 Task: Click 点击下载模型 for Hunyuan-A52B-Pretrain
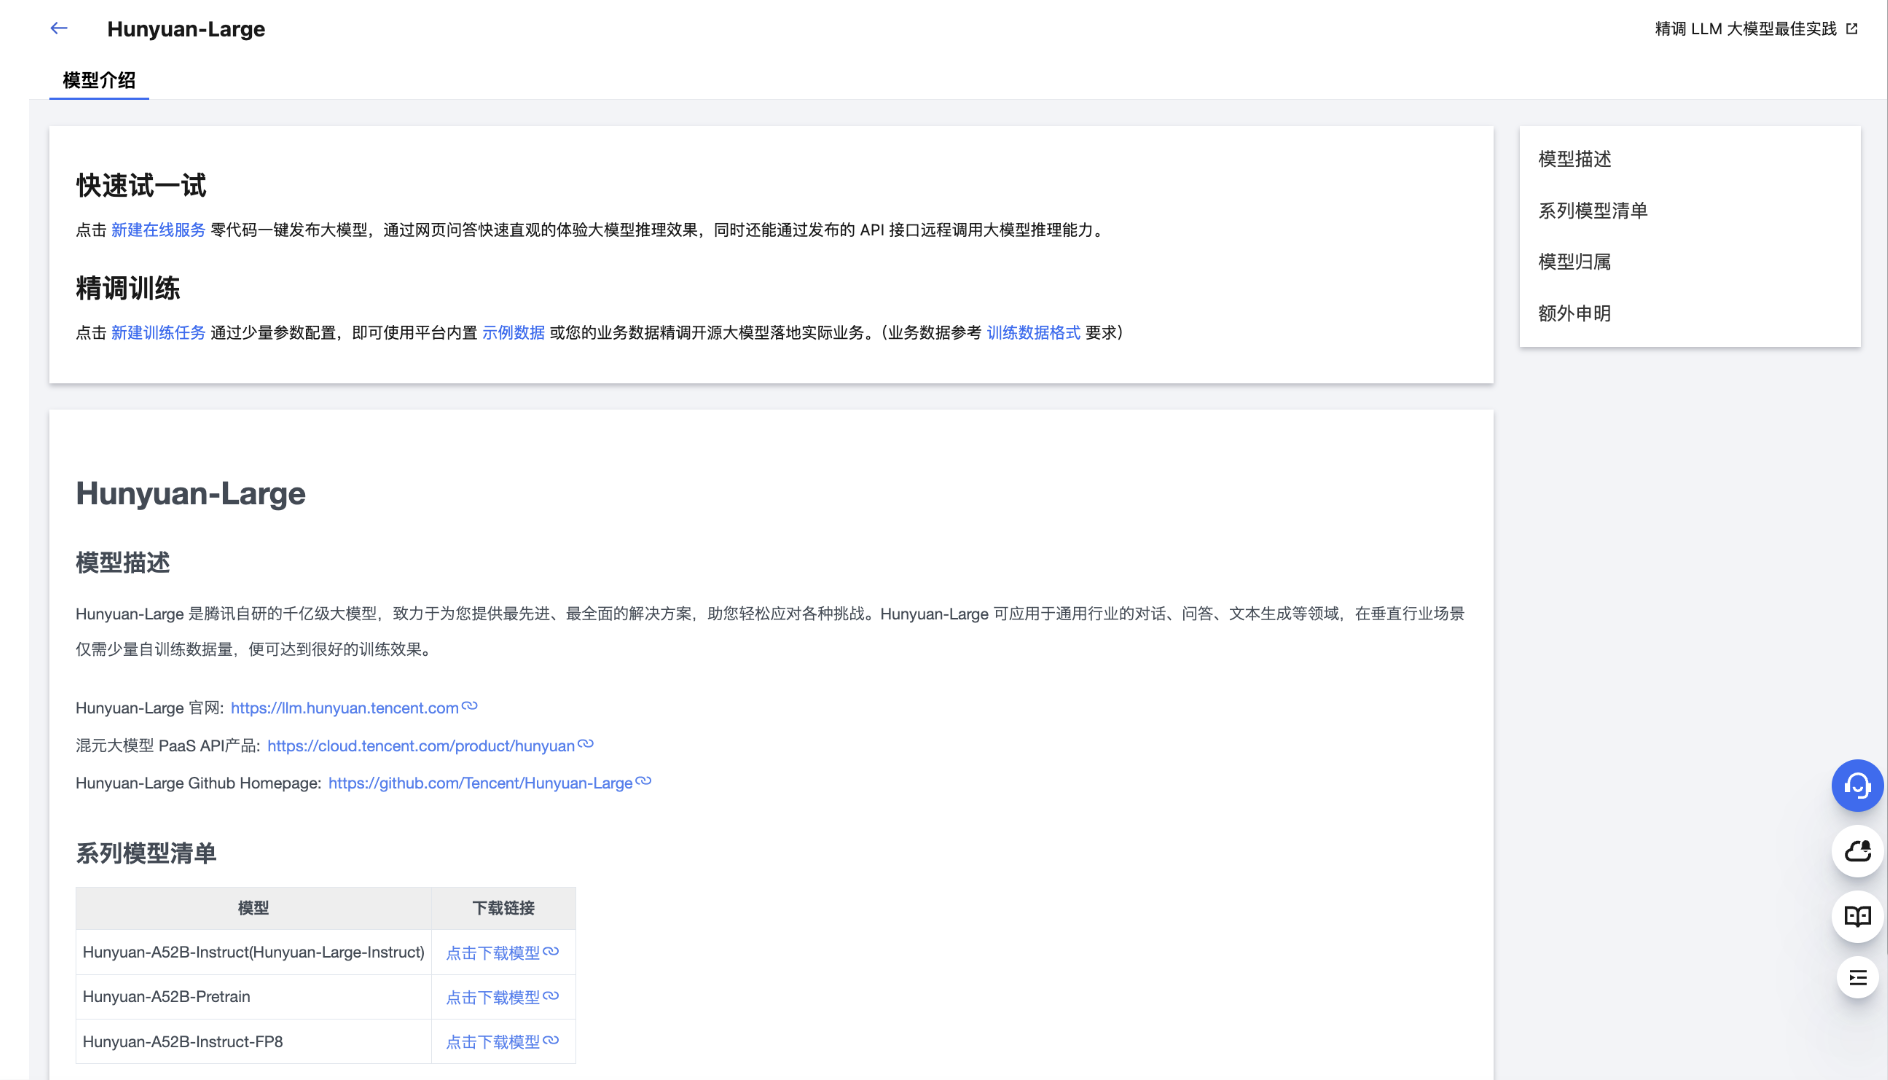[493, 997]
